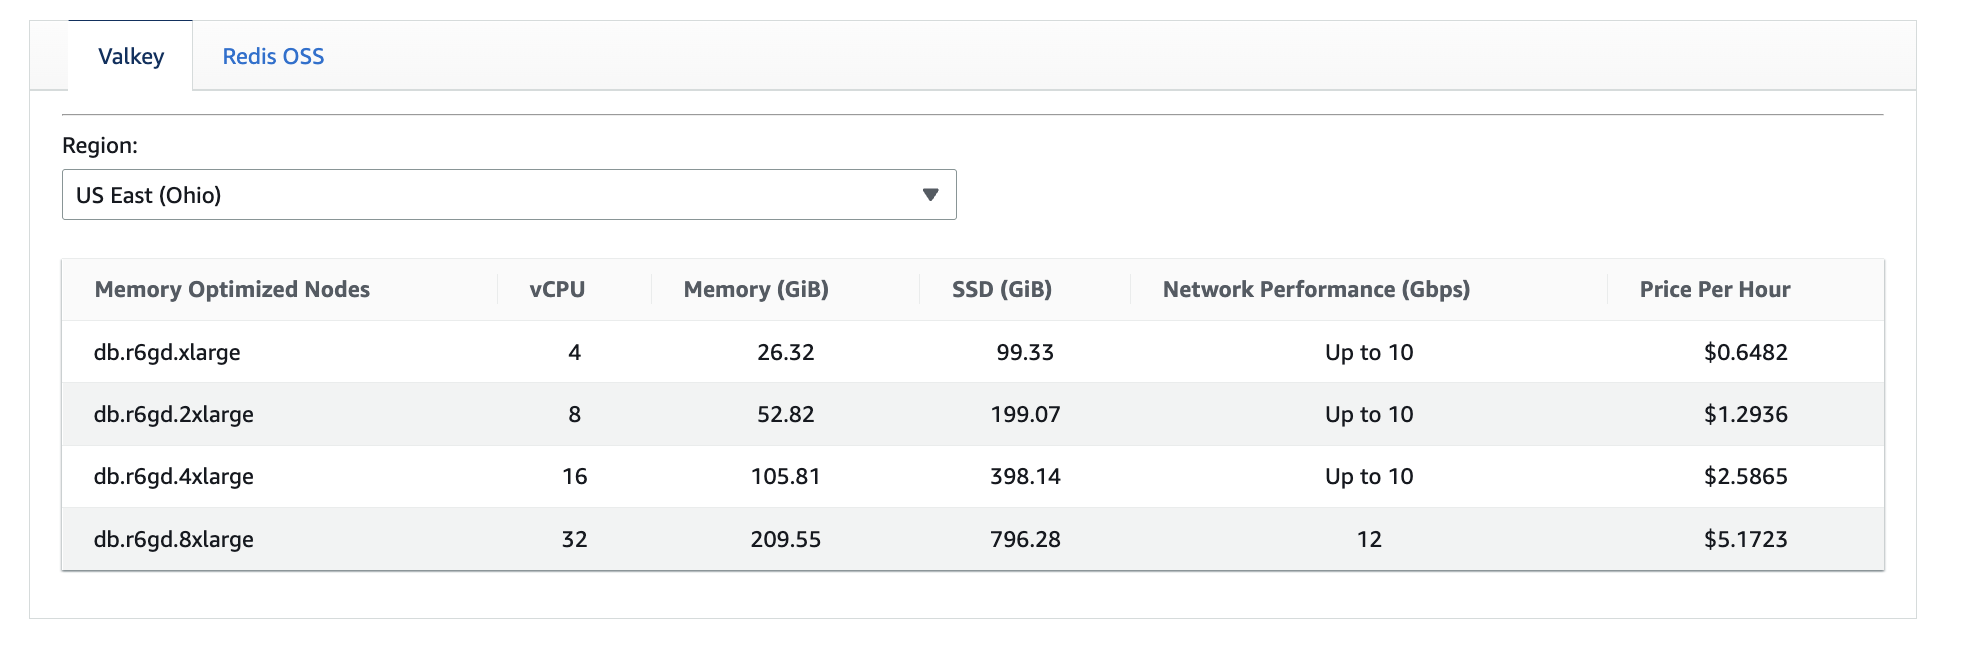Click the db.r6gd.2xlarge node name
The image size is (1962, 652).
click(x=174, y=414)
